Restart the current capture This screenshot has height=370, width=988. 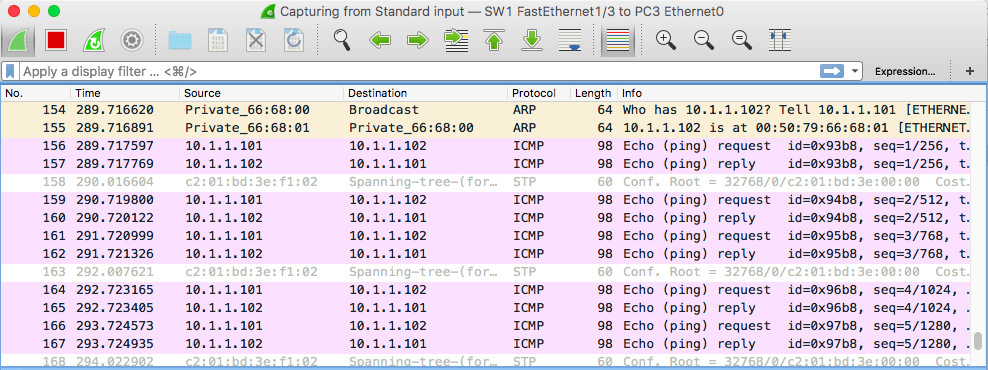[x=93, y=40]
